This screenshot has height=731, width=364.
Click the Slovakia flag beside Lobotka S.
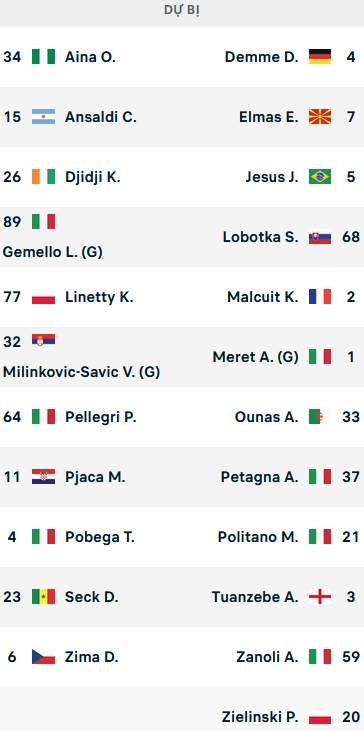click(320, 237)
